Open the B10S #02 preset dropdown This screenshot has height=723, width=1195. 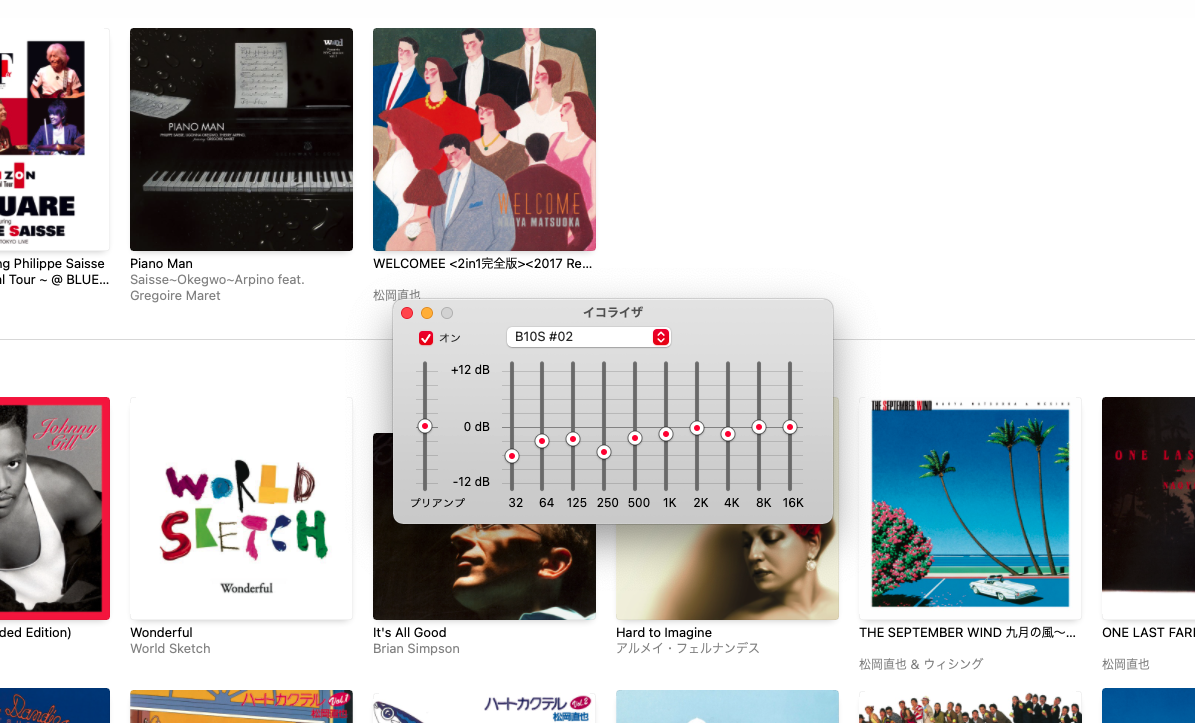point(588,337)
